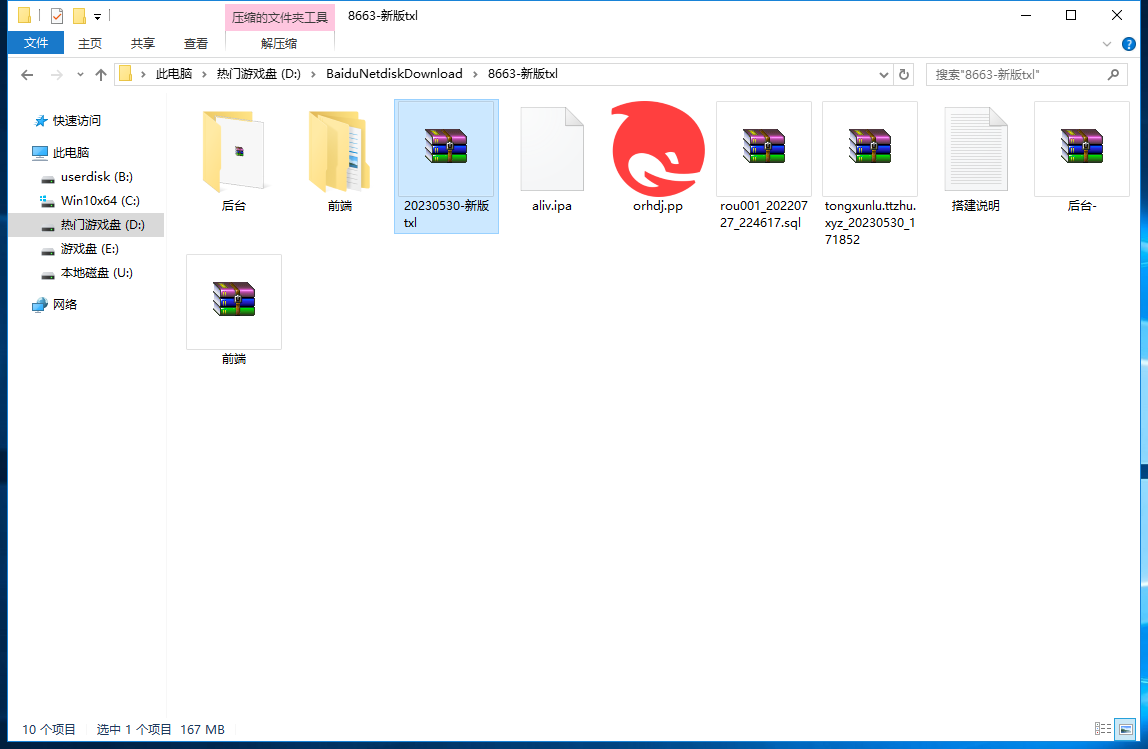The width and height of the screenshot is (1148, 749).
Task: Open the Quick Access Toolbar customize dropdown
Action: click(97, 16)
